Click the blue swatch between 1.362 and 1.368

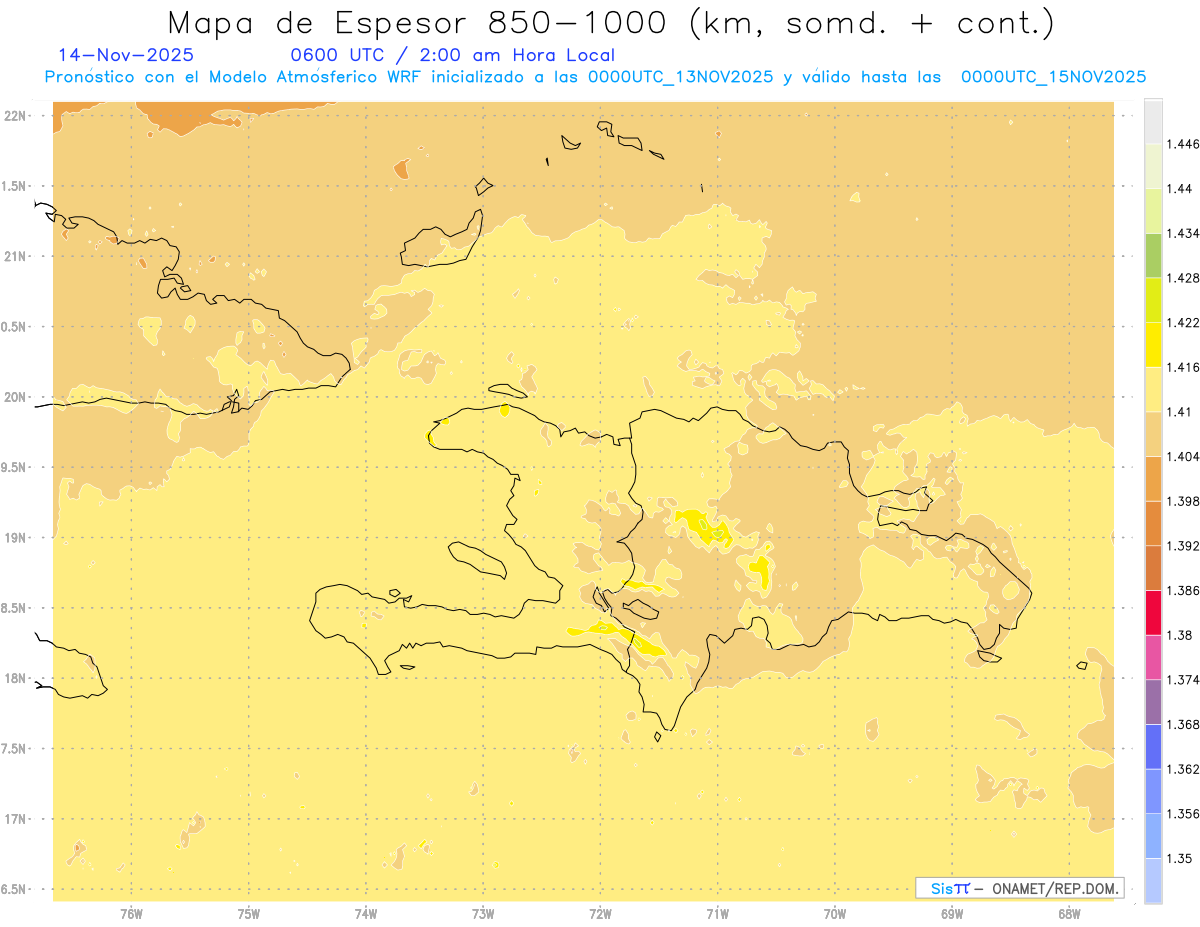pos(1153,747)
